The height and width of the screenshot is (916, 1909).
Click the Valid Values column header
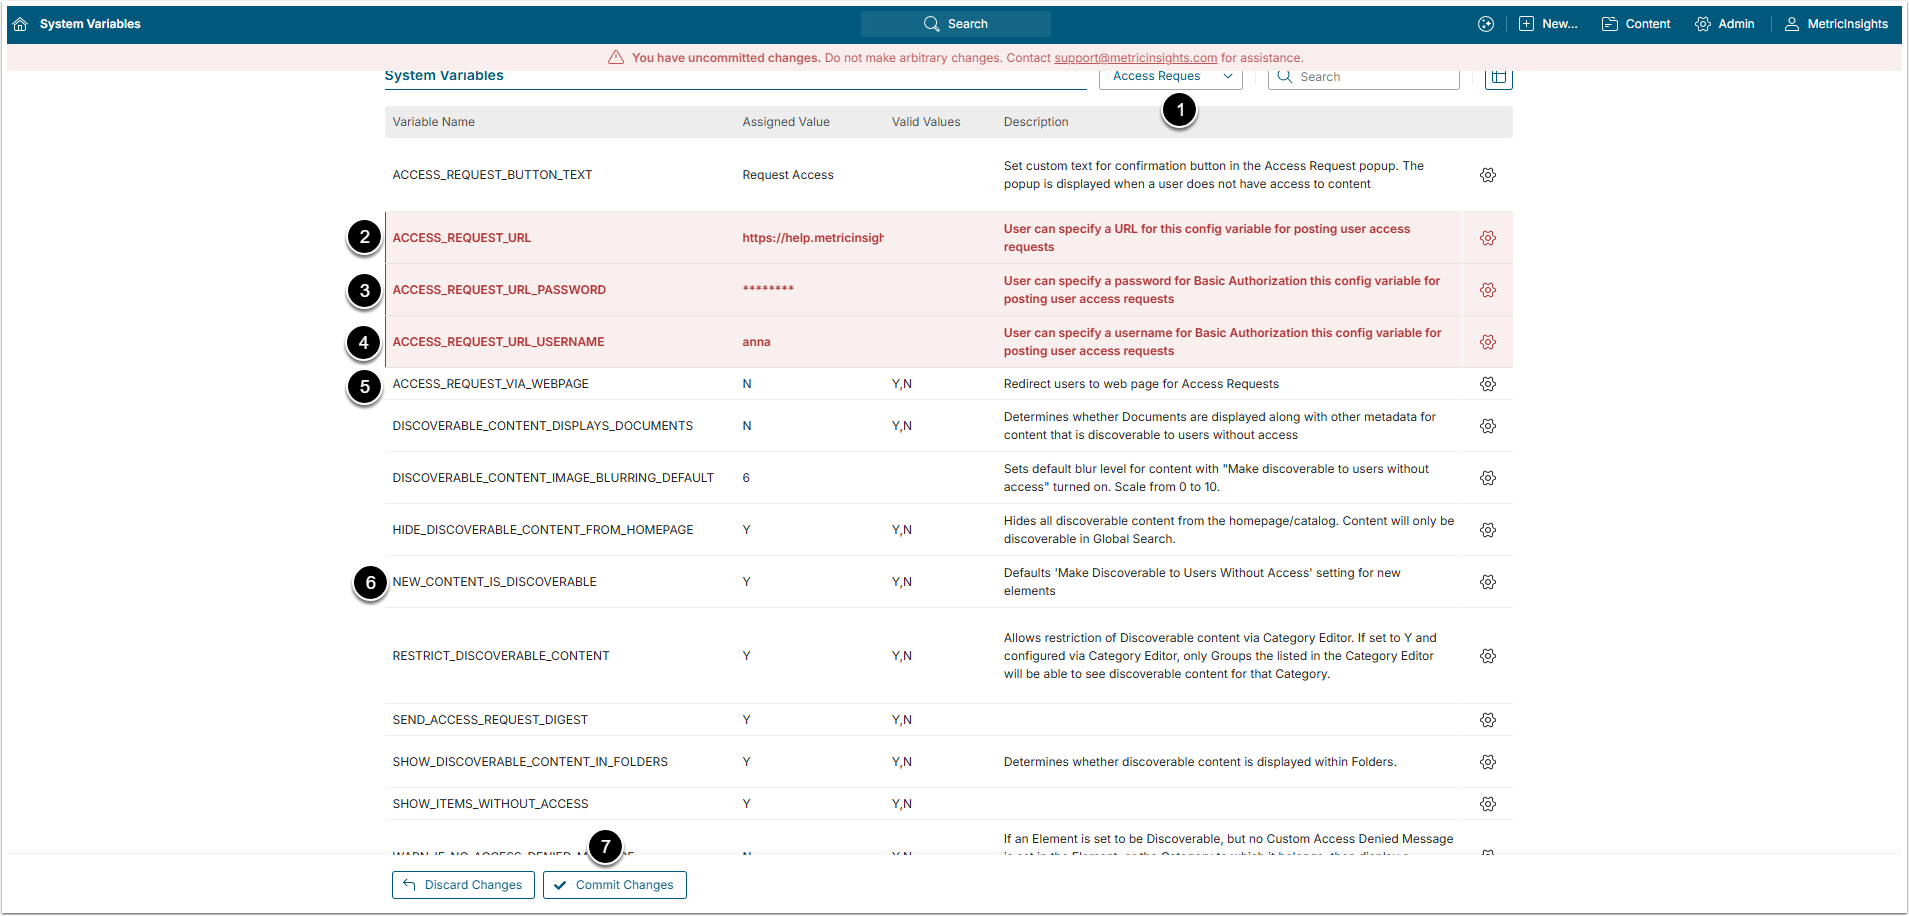click(x=925, y=122)
